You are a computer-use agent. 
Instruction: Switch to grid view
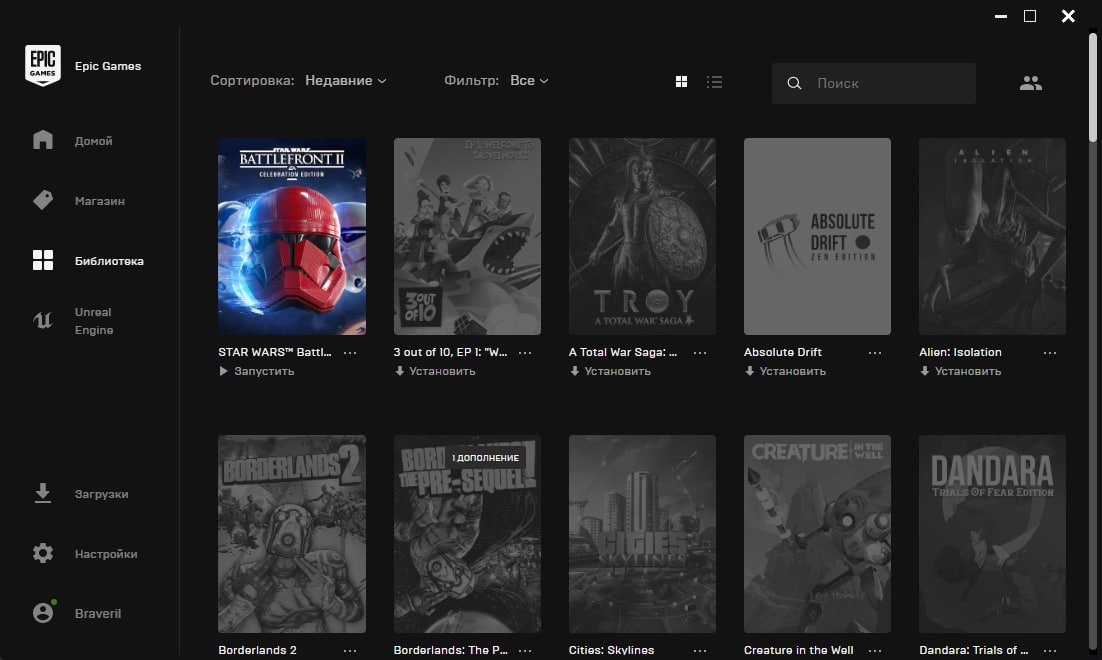point(681,82)
